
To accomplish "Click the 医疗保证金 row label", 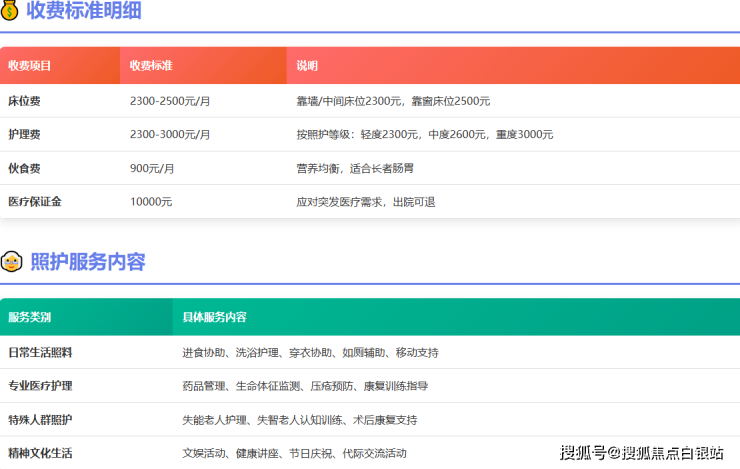I will click(x=35, y=201).
